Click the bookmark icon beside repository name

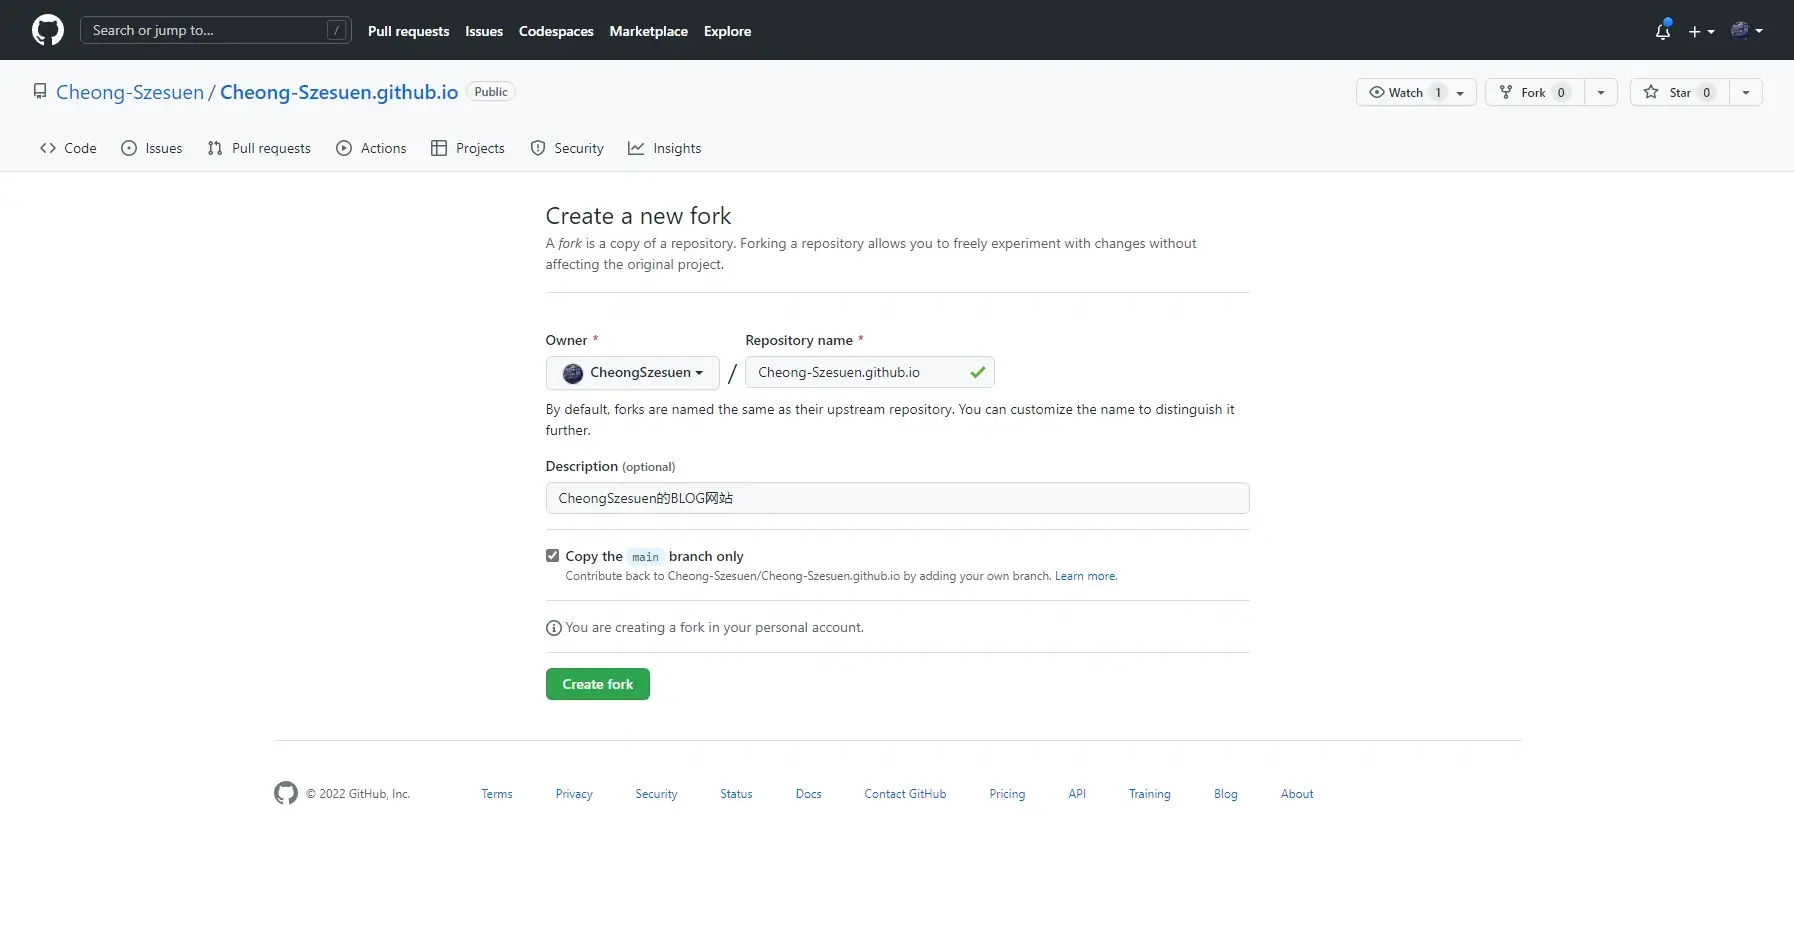39,90
